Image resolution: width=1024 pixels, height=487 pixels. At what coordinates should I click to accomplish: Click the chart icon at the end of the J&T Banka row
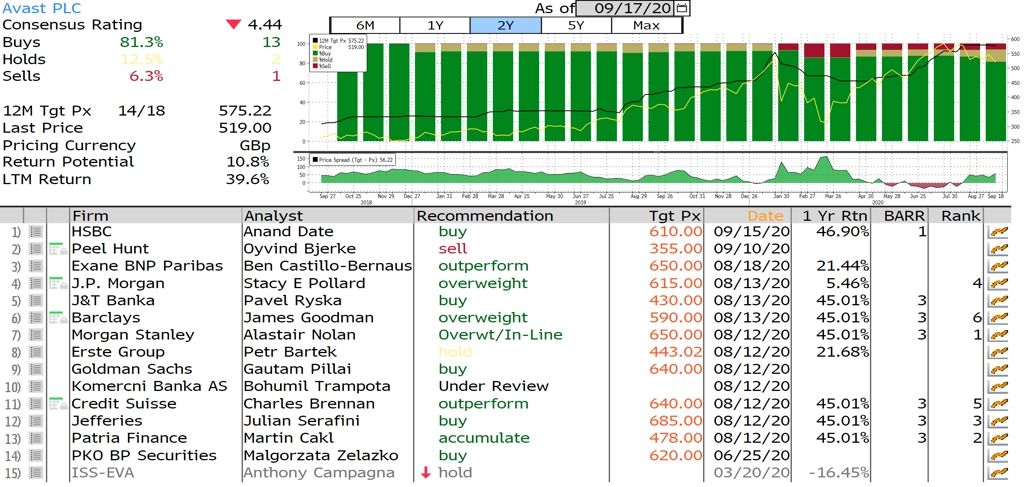coord(999,300)
